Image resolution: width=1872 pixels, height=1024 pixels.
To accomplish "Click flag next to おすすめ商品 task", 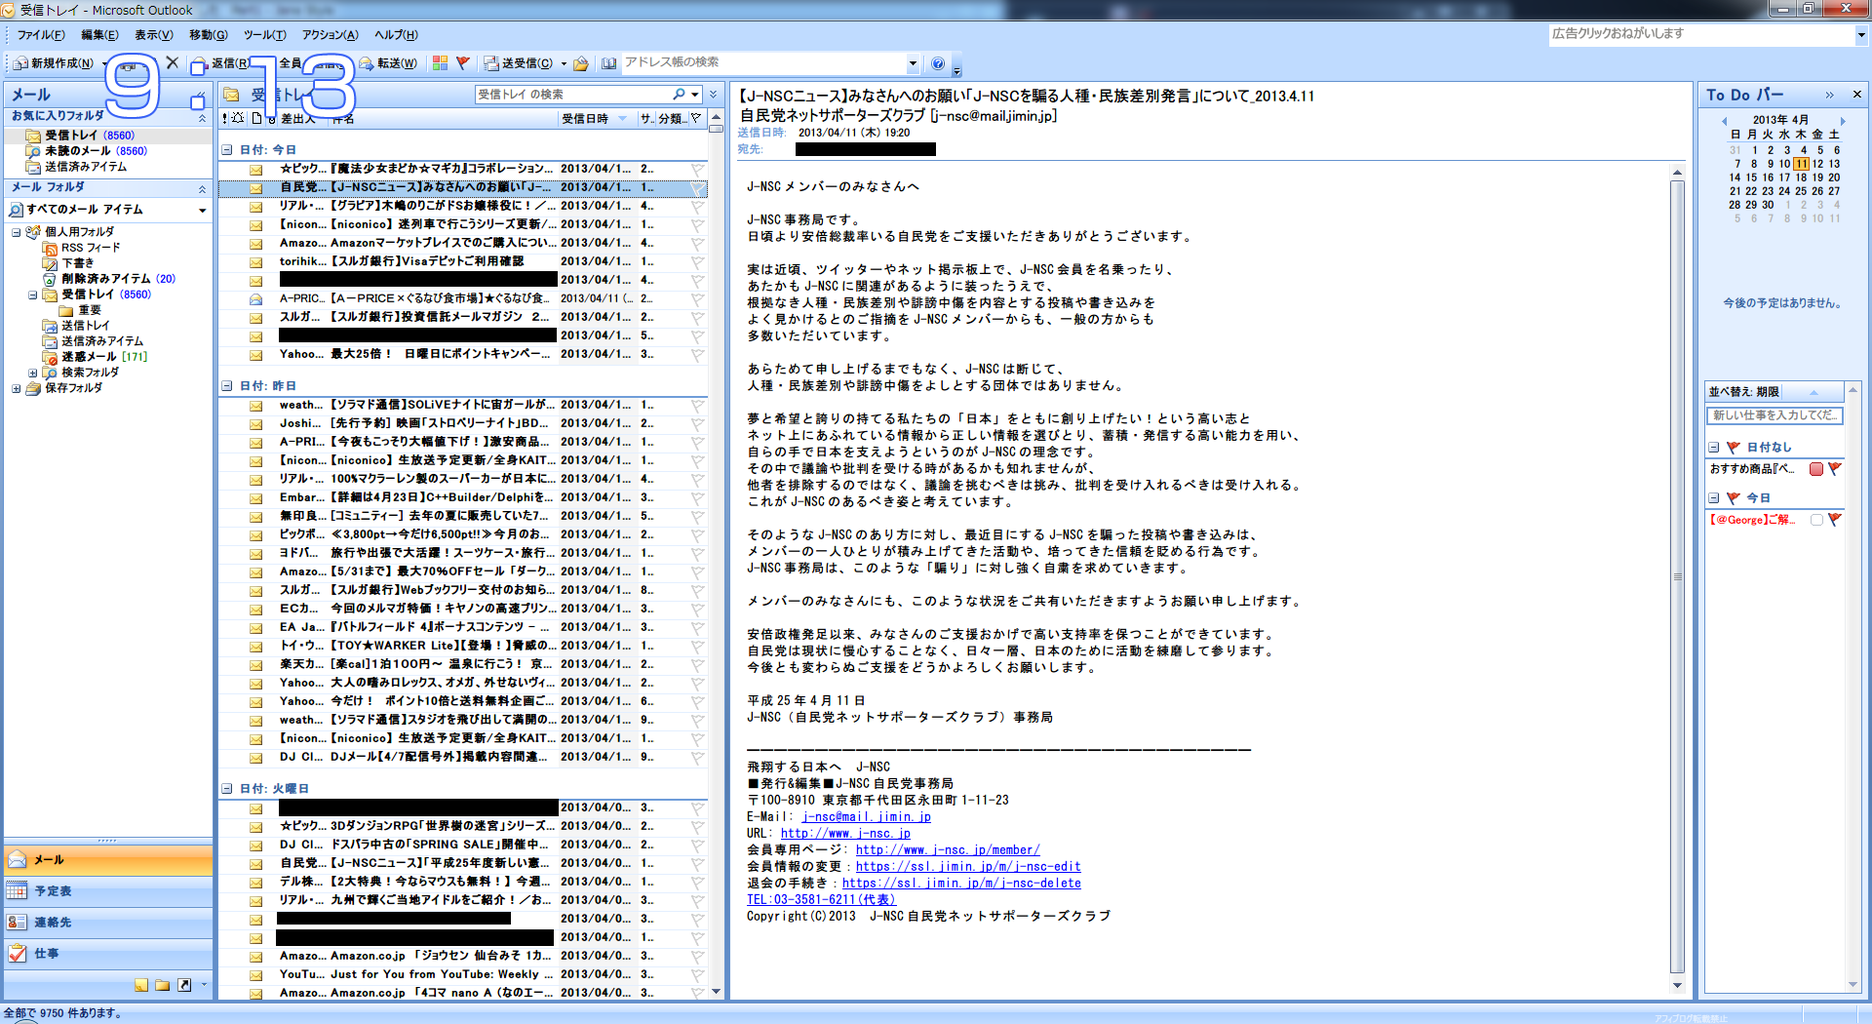I will pyautogui.click(x=1835, y=469).
